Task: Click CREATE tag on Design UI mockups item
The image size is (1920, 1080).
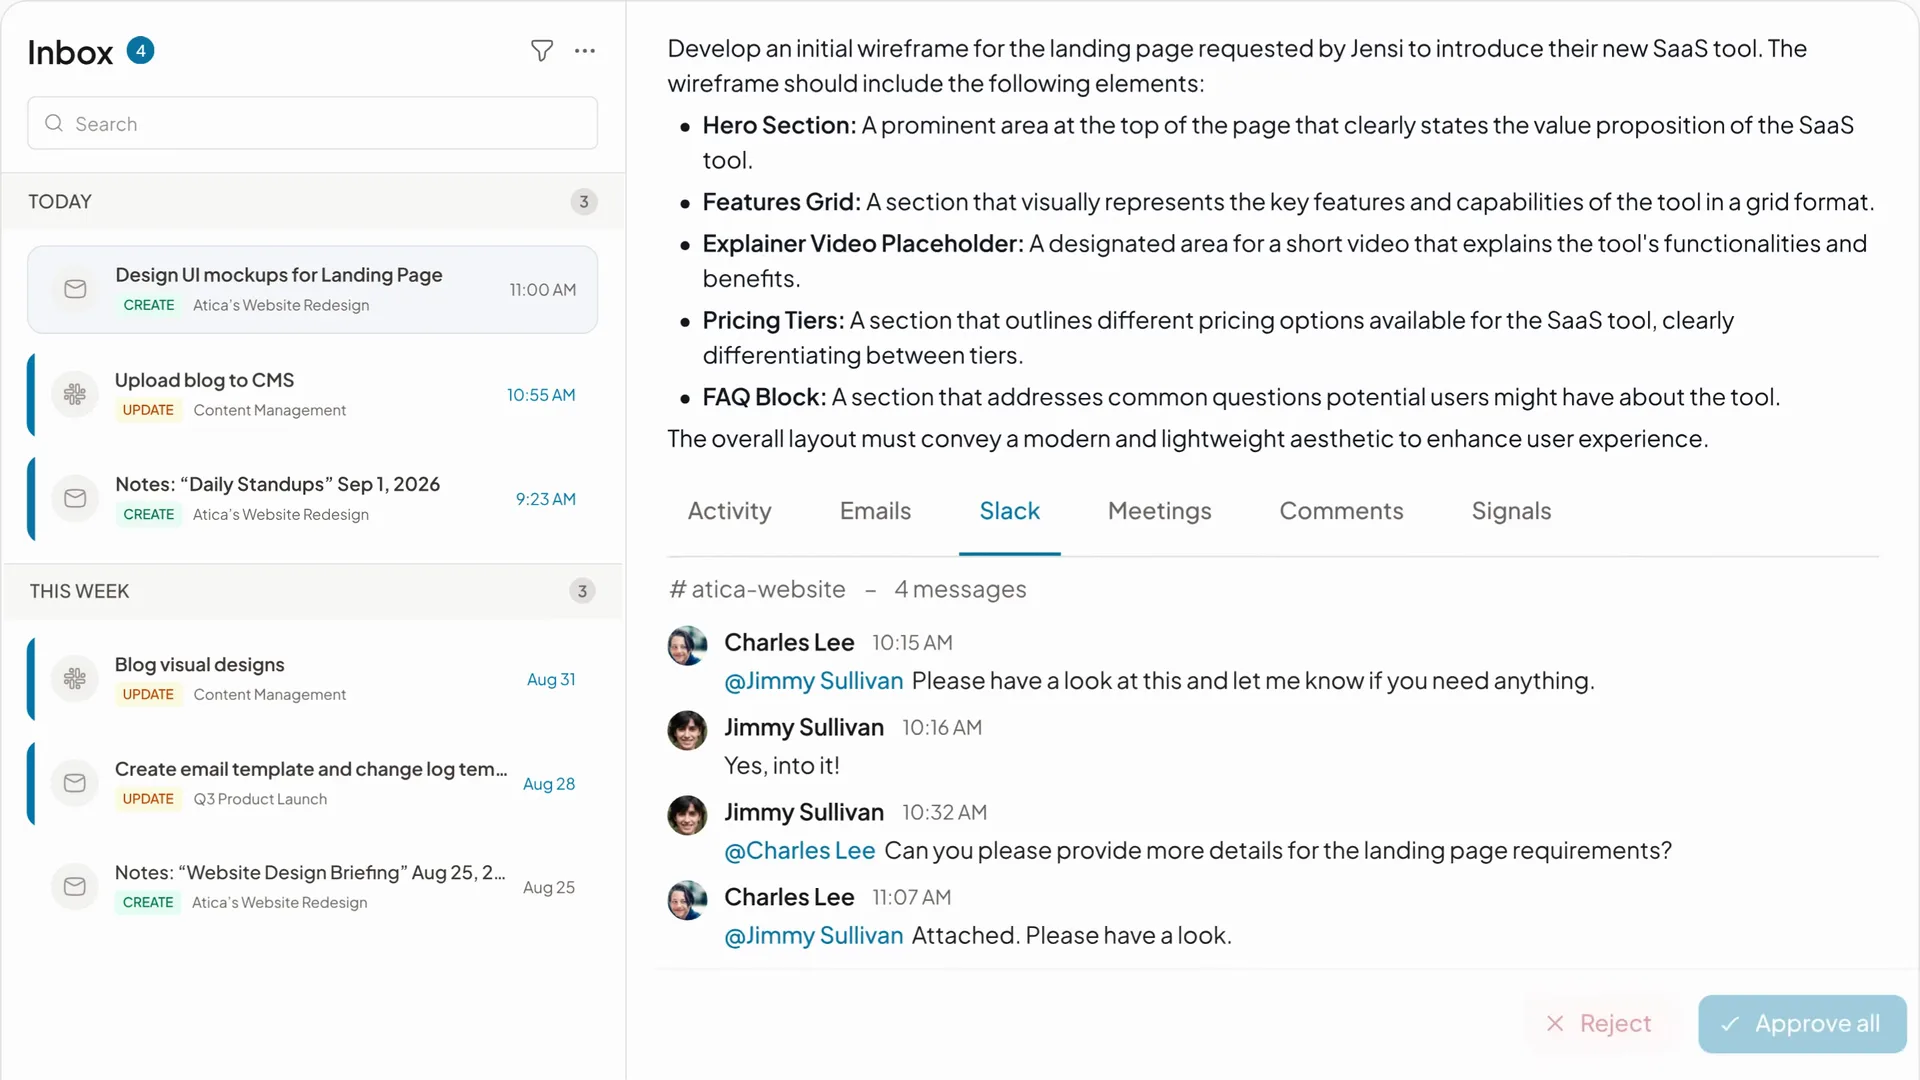Action: 149,305
